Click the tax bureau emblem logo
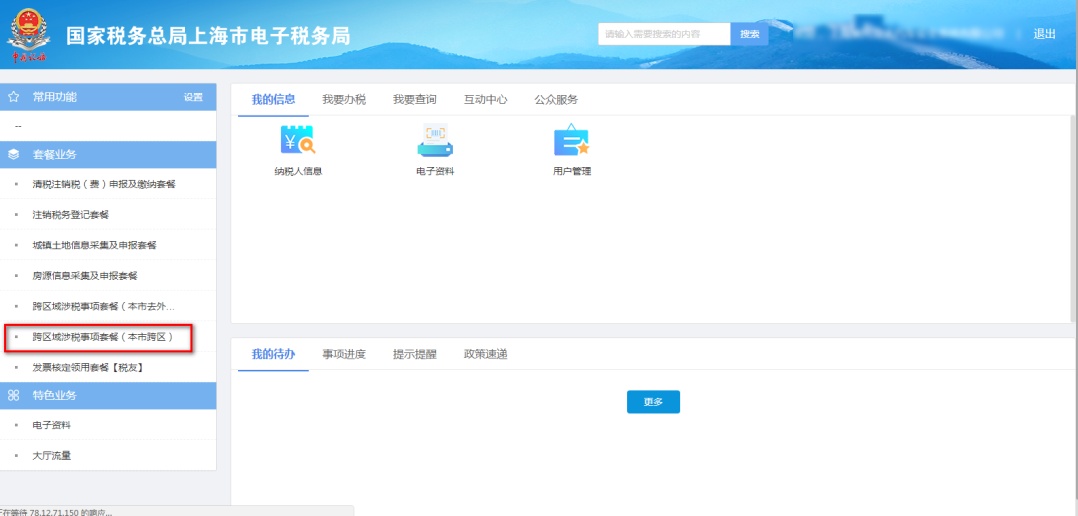 [27, 35]
